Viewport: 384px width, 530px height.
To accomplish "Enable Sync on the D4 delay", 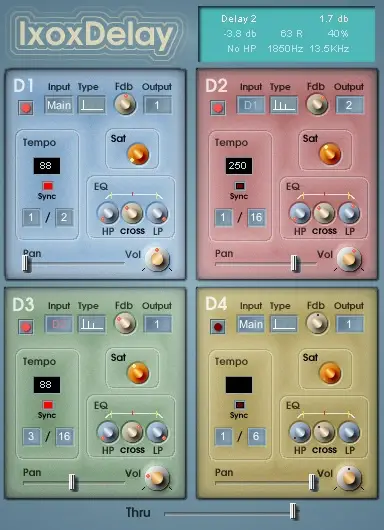I will (x=240, y=405).
